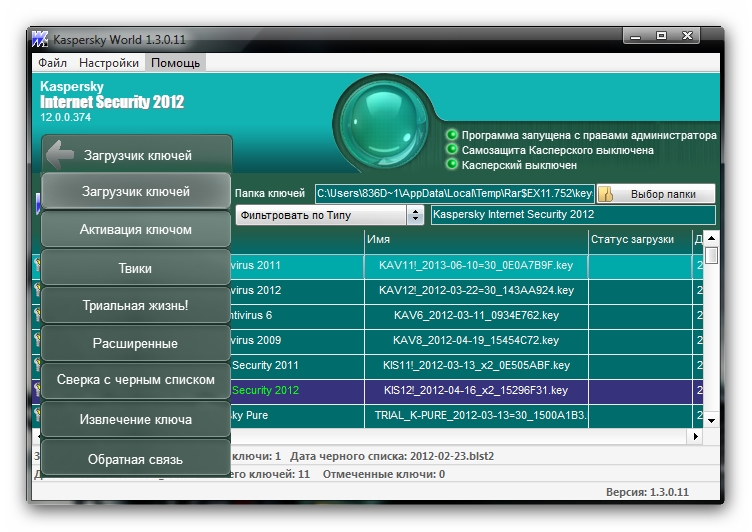Viewport: 752px width, 532px height.
Task: Open the Настройки menu
Action: 109,63
